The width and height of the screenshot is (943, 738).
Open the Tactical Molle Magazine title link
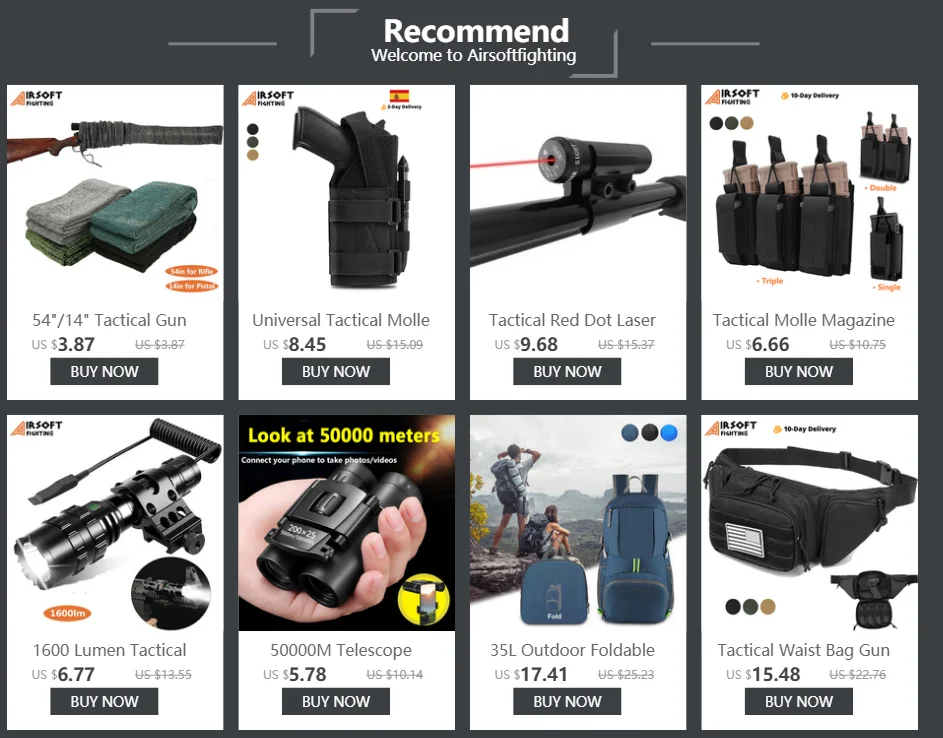tap(803, 320)
